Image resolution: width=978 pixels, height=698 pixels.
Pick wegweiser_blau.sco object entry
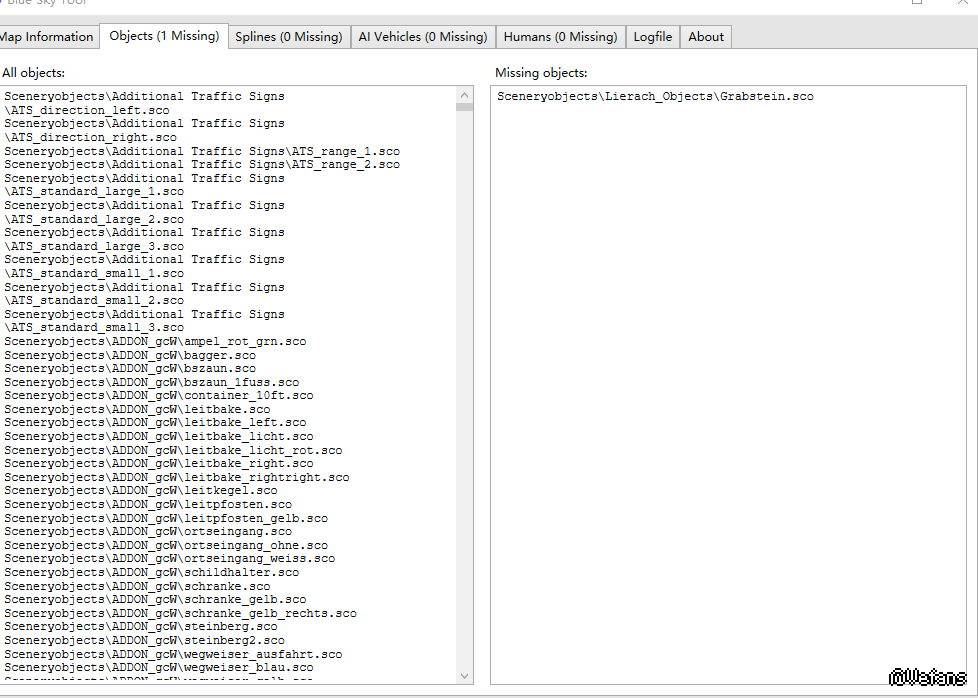(158, 667)
